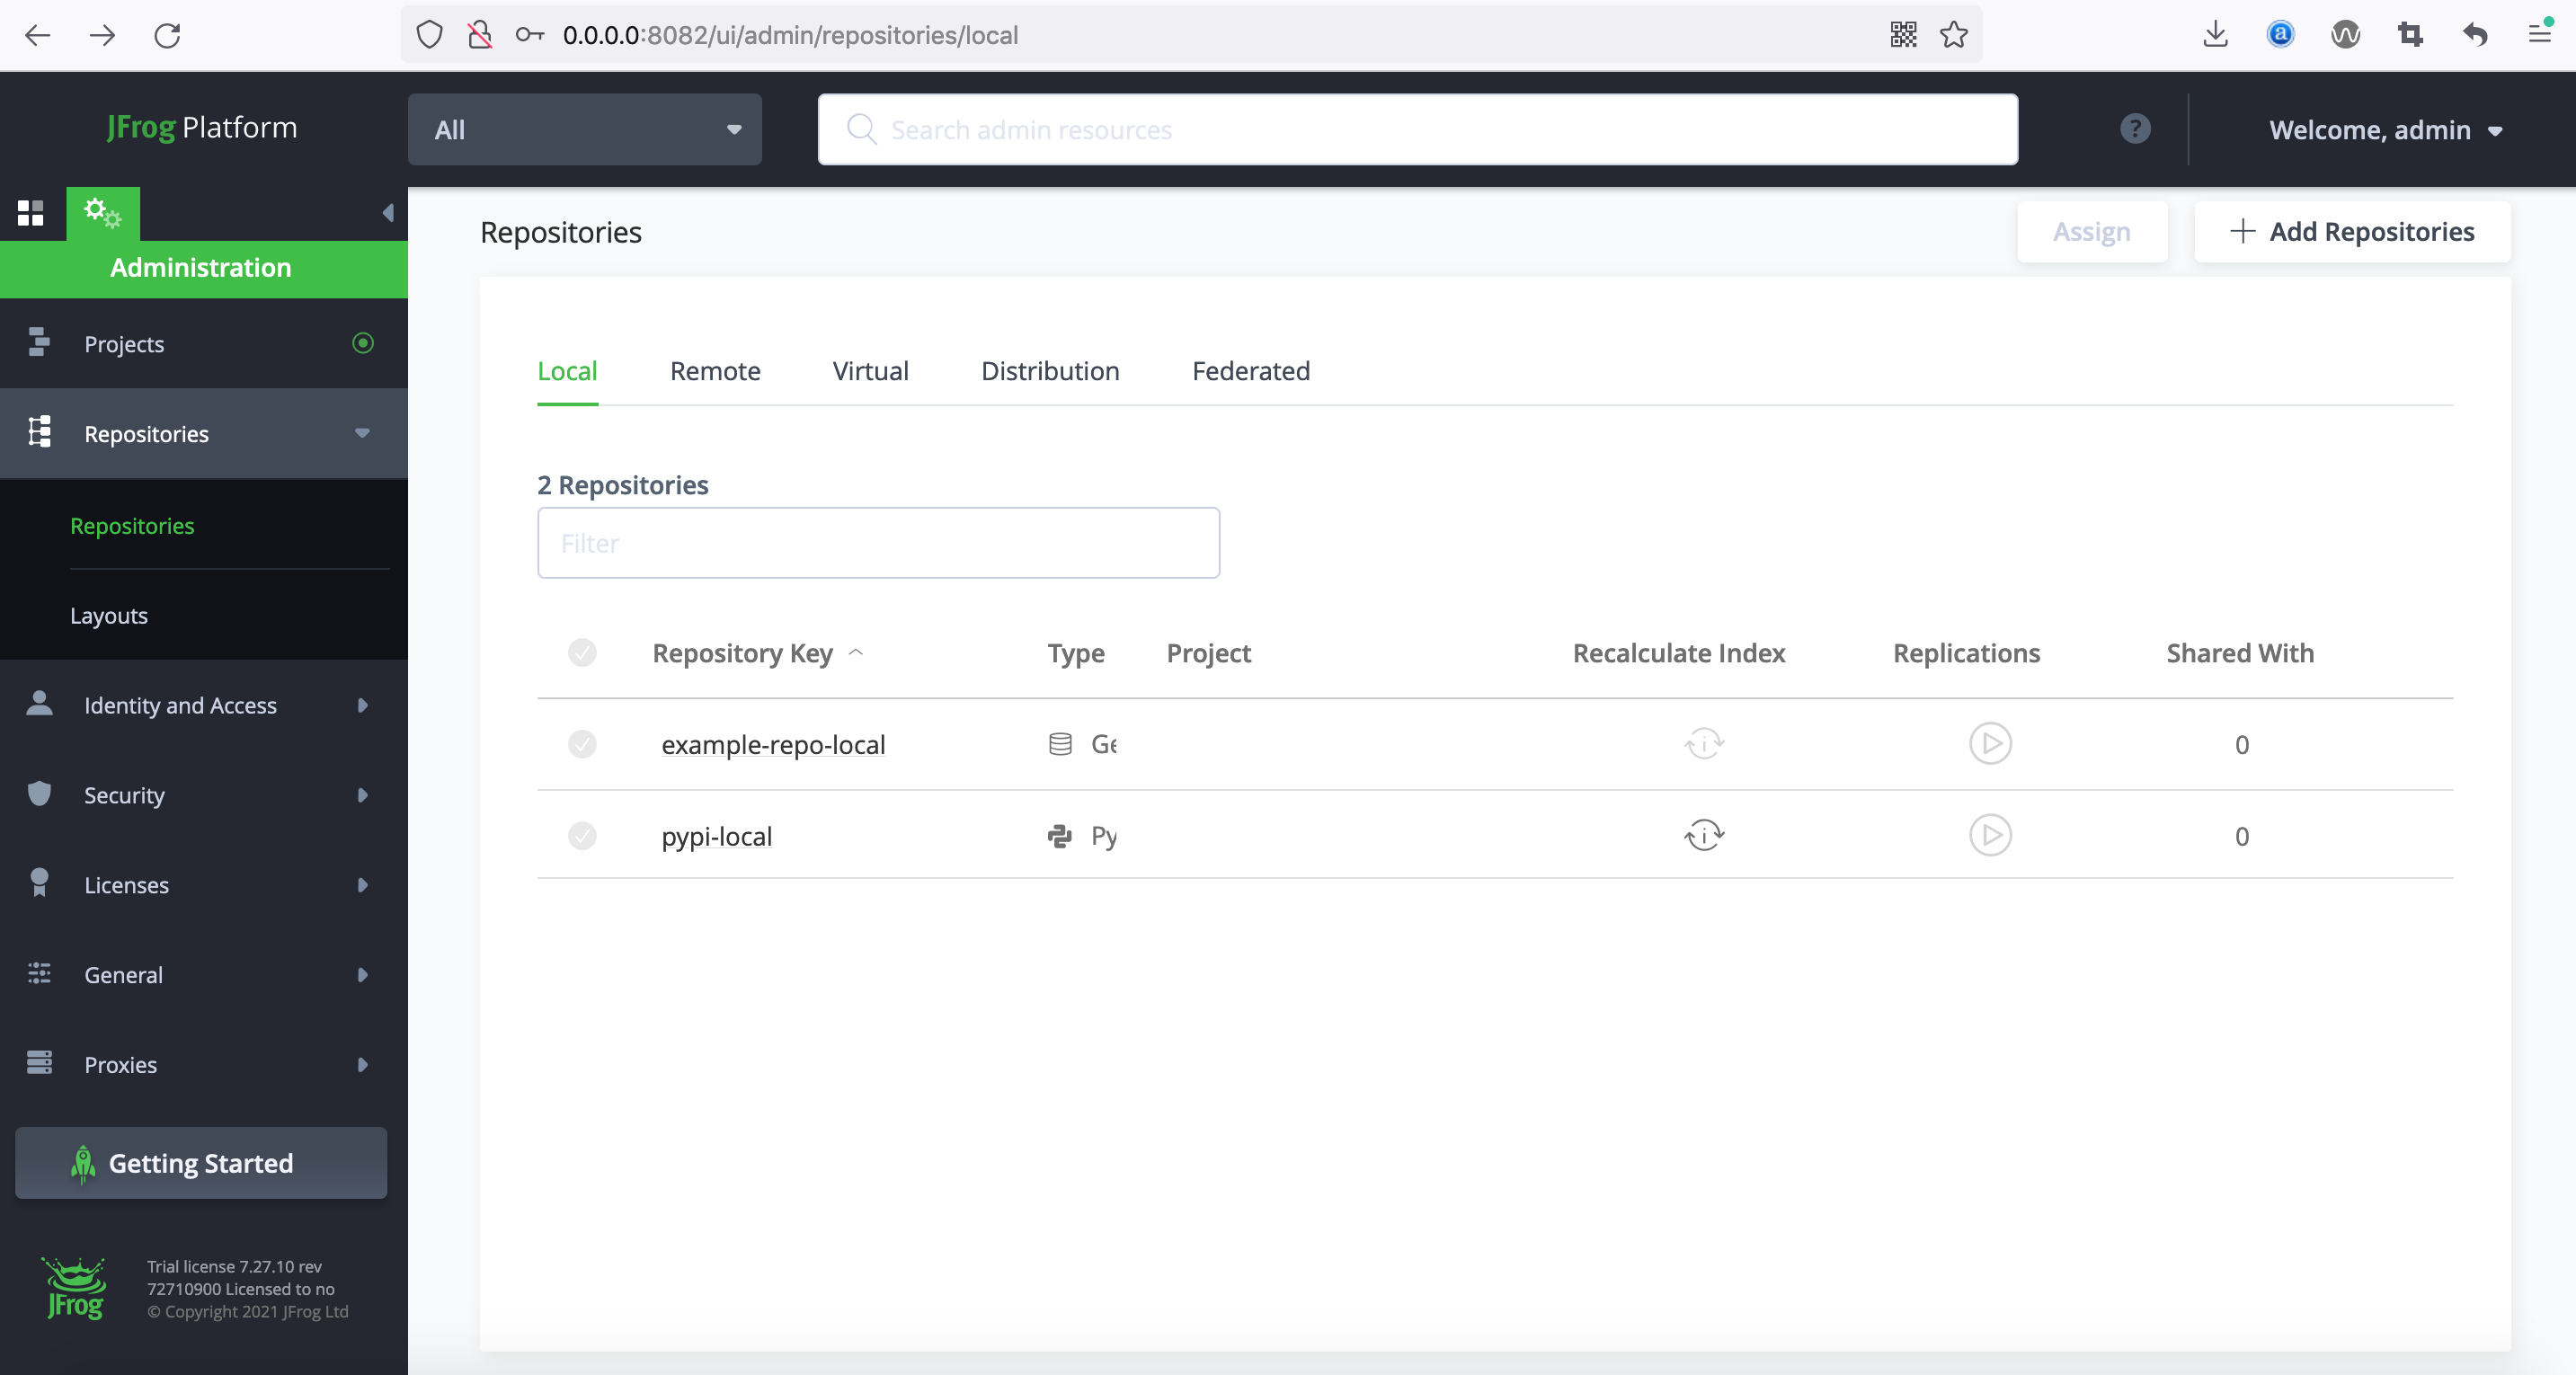Run replication for example-repo-local
This screenshot has height=1375, width=2576.
coord(1989,744)
